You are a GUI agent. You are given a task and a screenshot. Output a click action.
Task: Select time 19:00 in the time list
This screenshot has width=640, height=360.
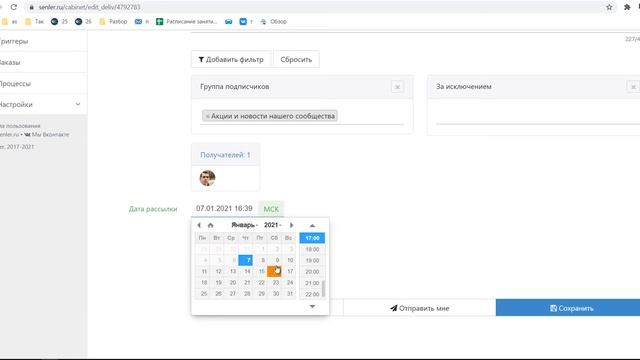pos(312,260)
